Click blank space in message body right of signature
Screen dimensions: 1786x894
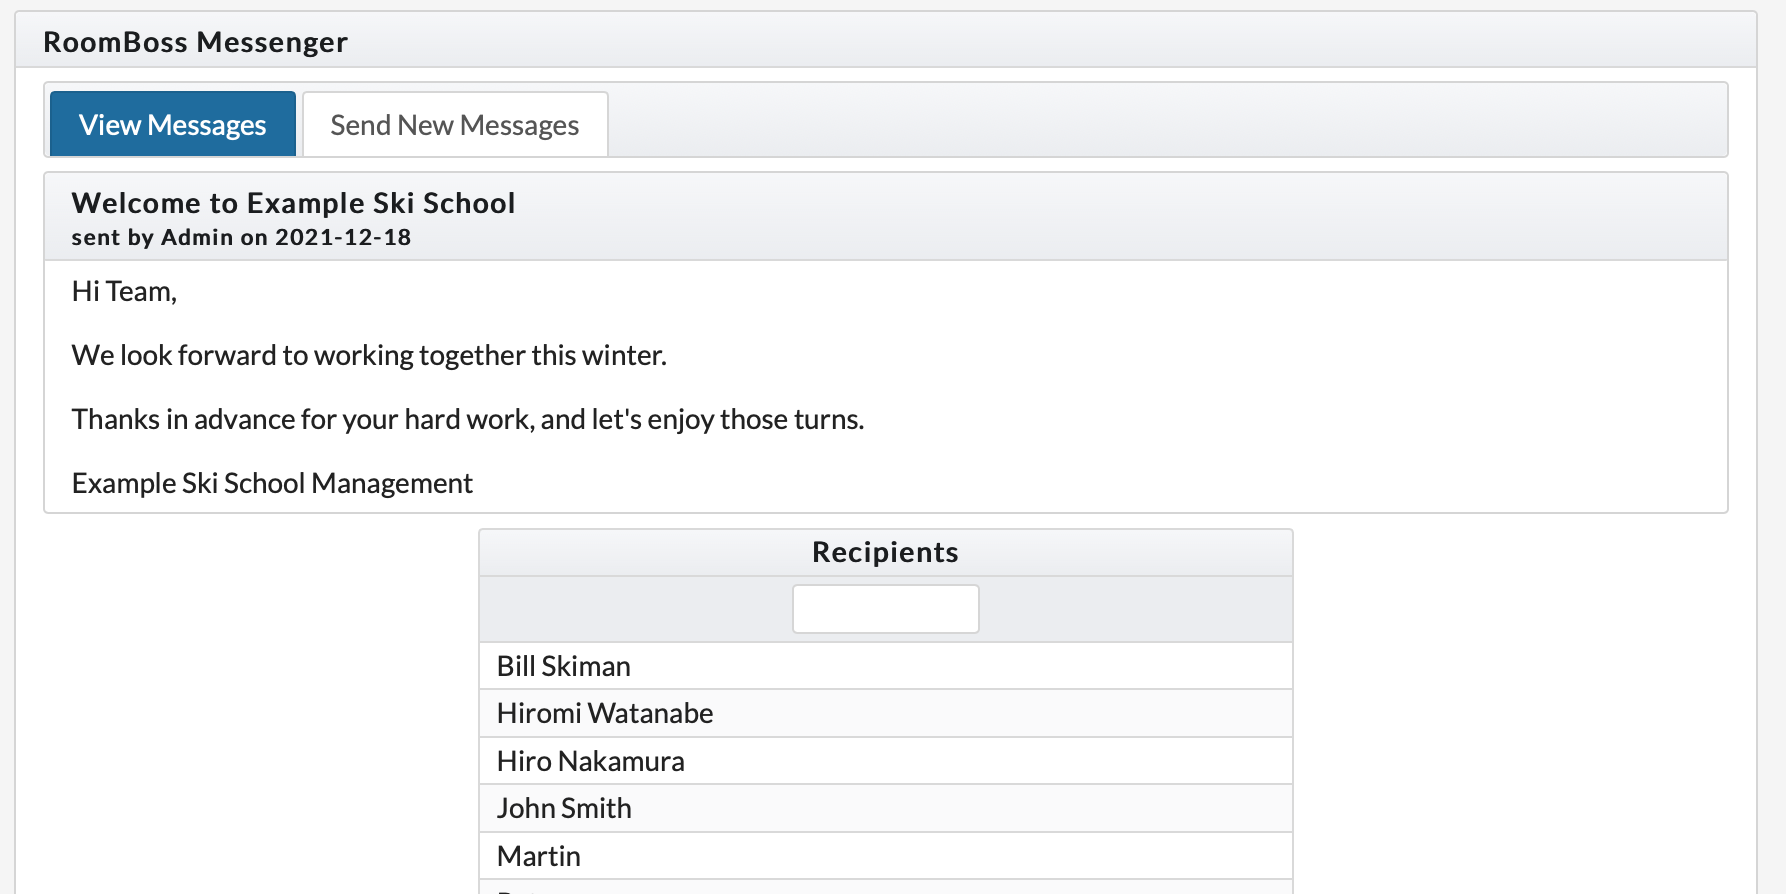(1100, 483)
